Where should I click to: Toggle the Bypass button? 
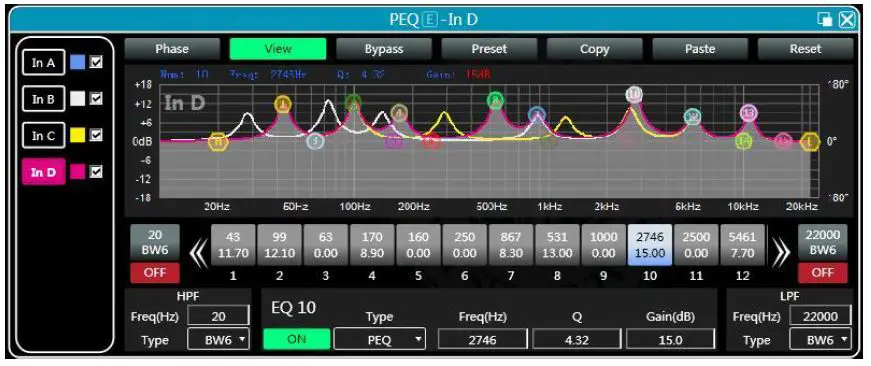pos(384,48)
